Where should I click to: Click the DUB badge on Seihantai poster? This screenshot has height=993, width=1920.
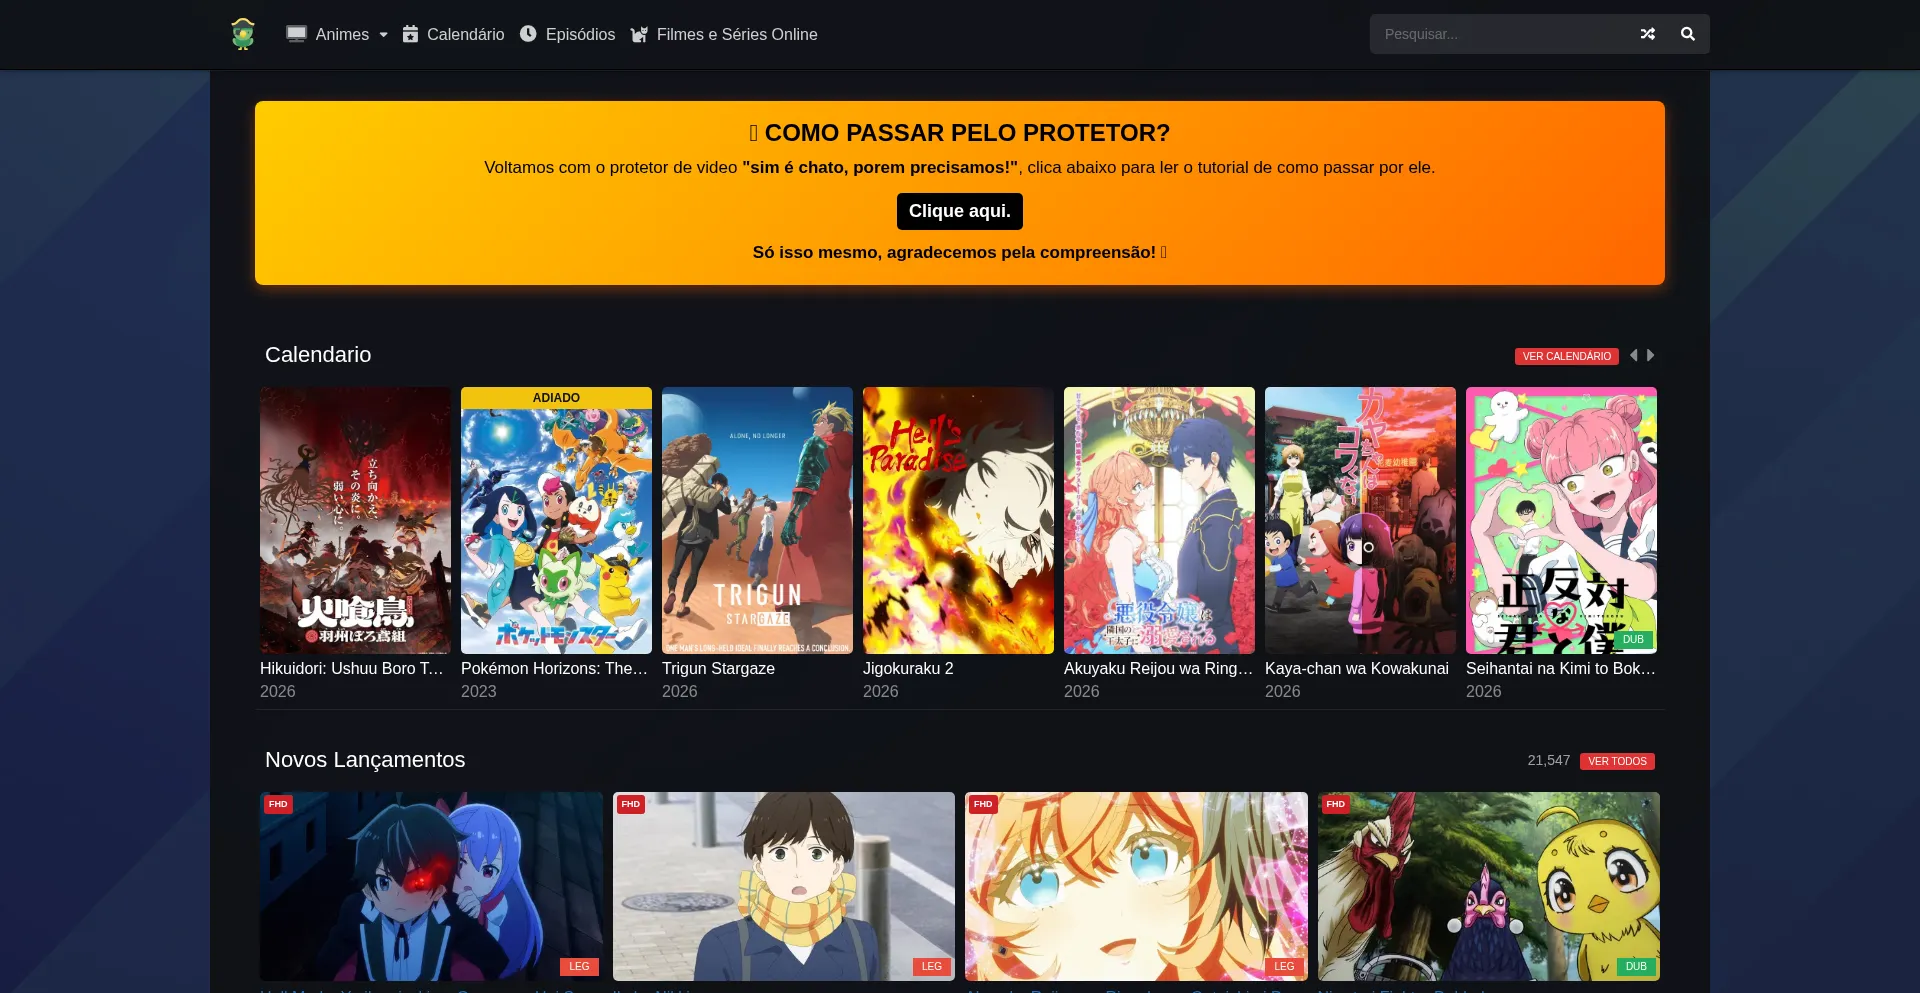tap(1633, 639)
